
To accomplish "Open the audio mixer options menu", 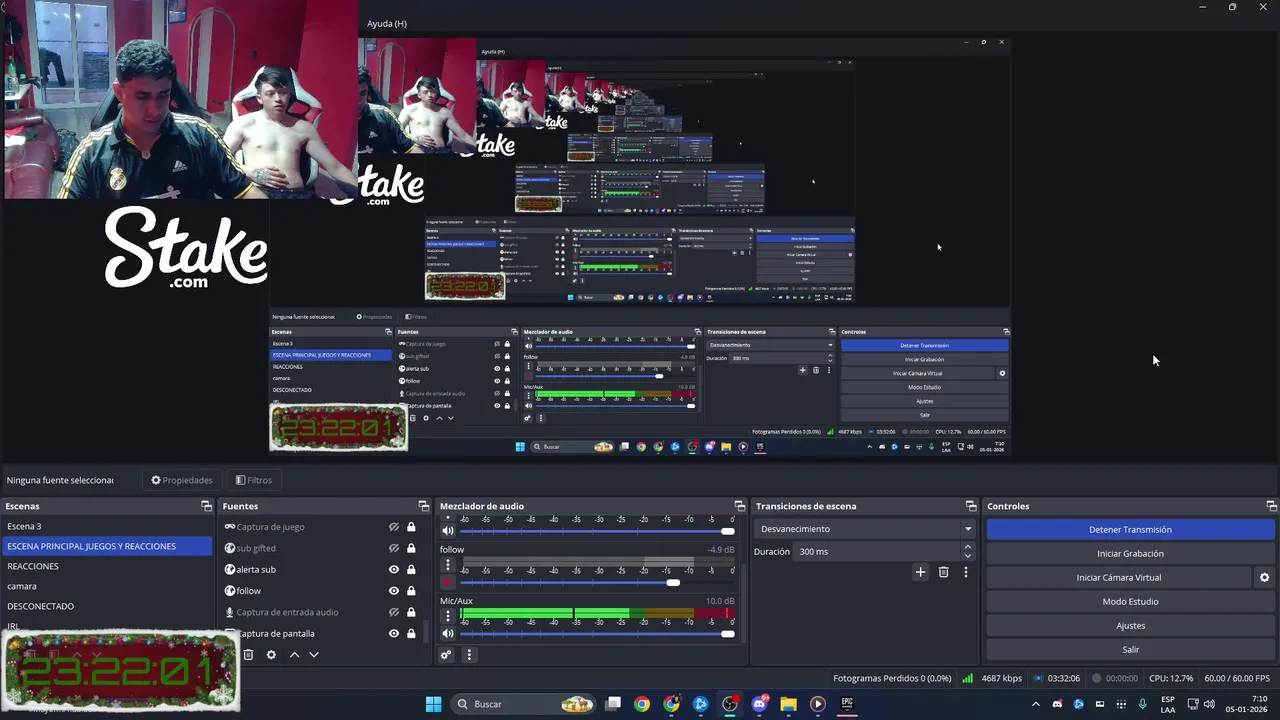I will [469, 655].
